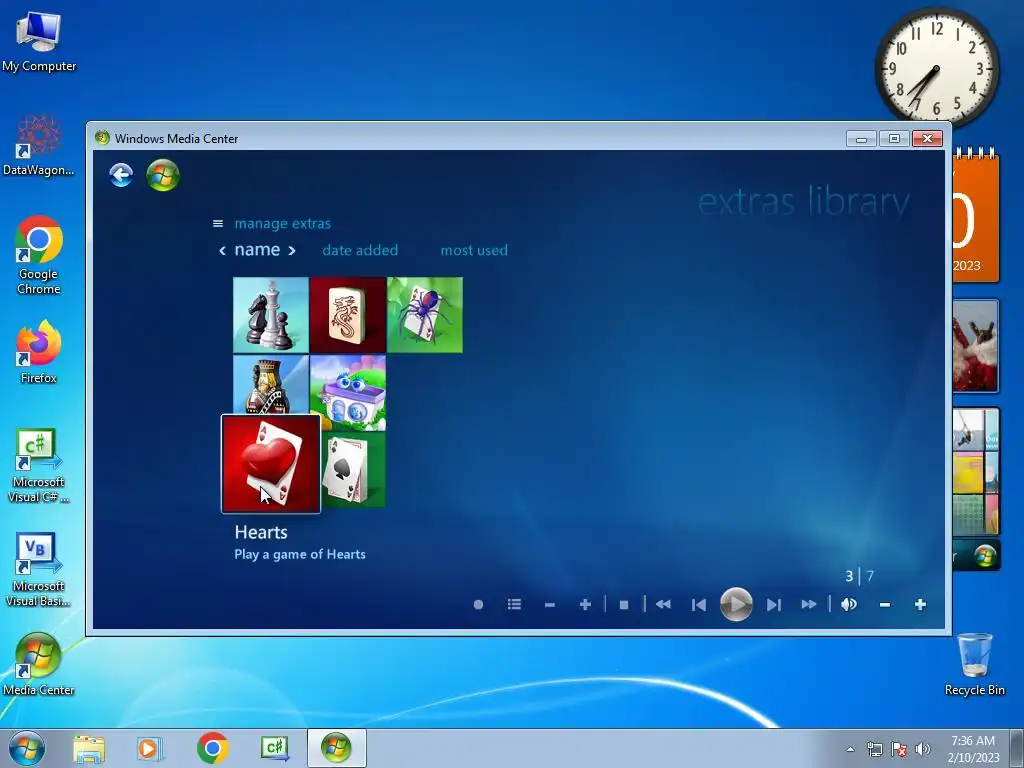Image resolution: width=1024 pixels, height=768 pixels.
Task: Click the Windows Media Center title bar icon
Action: coord(102,138)
